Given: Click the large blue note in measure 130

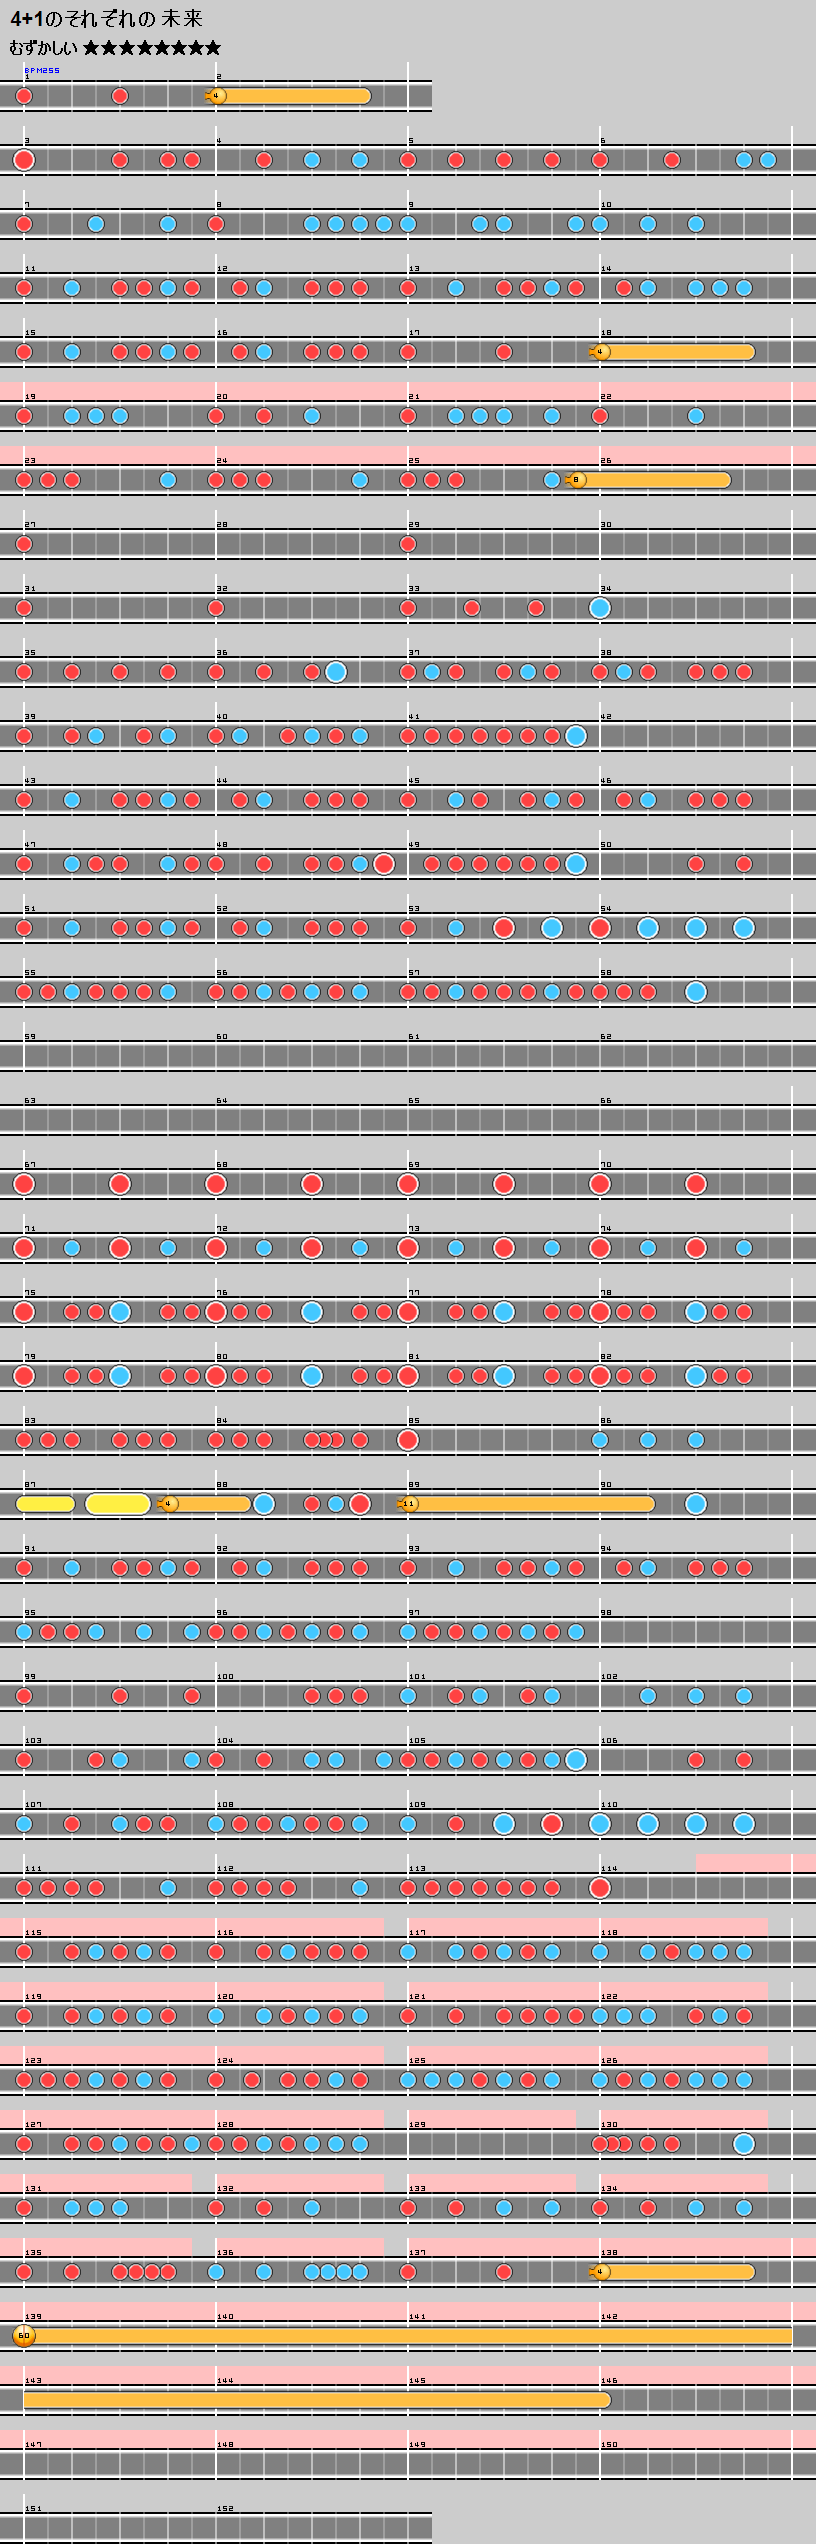Looking at the screenshot, I should tap(744, 2144).
